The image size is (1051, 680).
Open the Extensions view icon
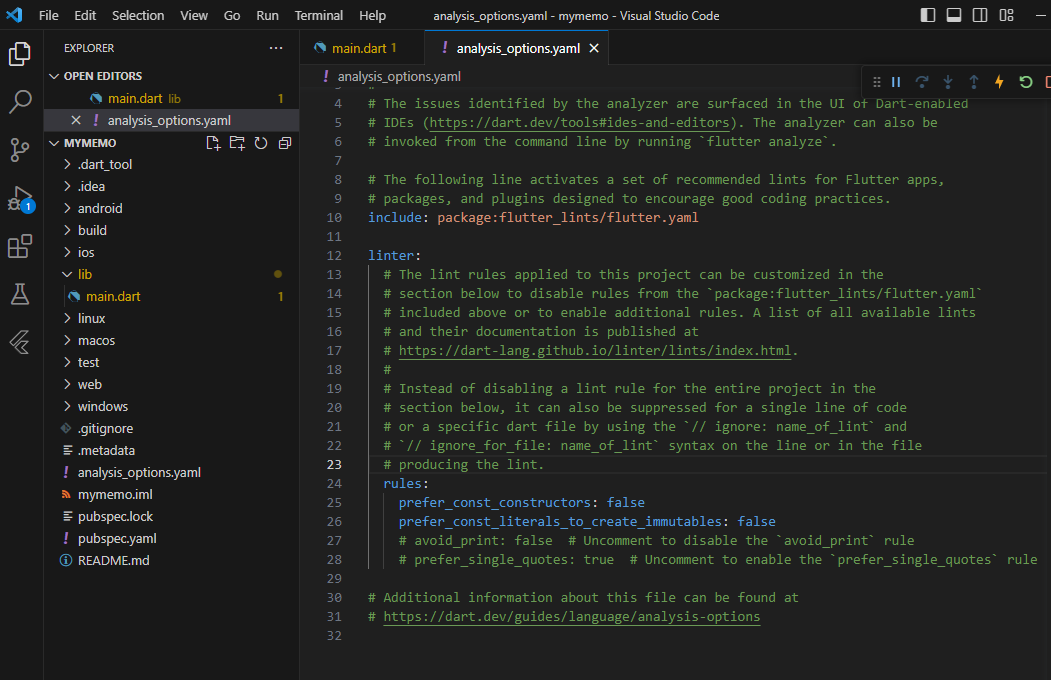click(19, 247)
